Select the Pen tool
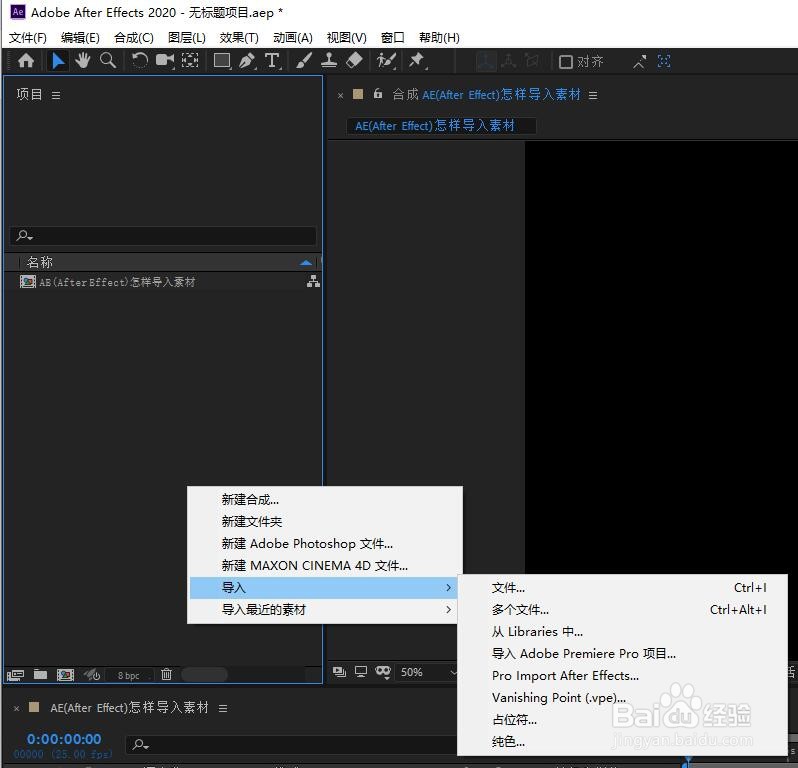This screenshot has width=798, height=768. tap(247, 61)
